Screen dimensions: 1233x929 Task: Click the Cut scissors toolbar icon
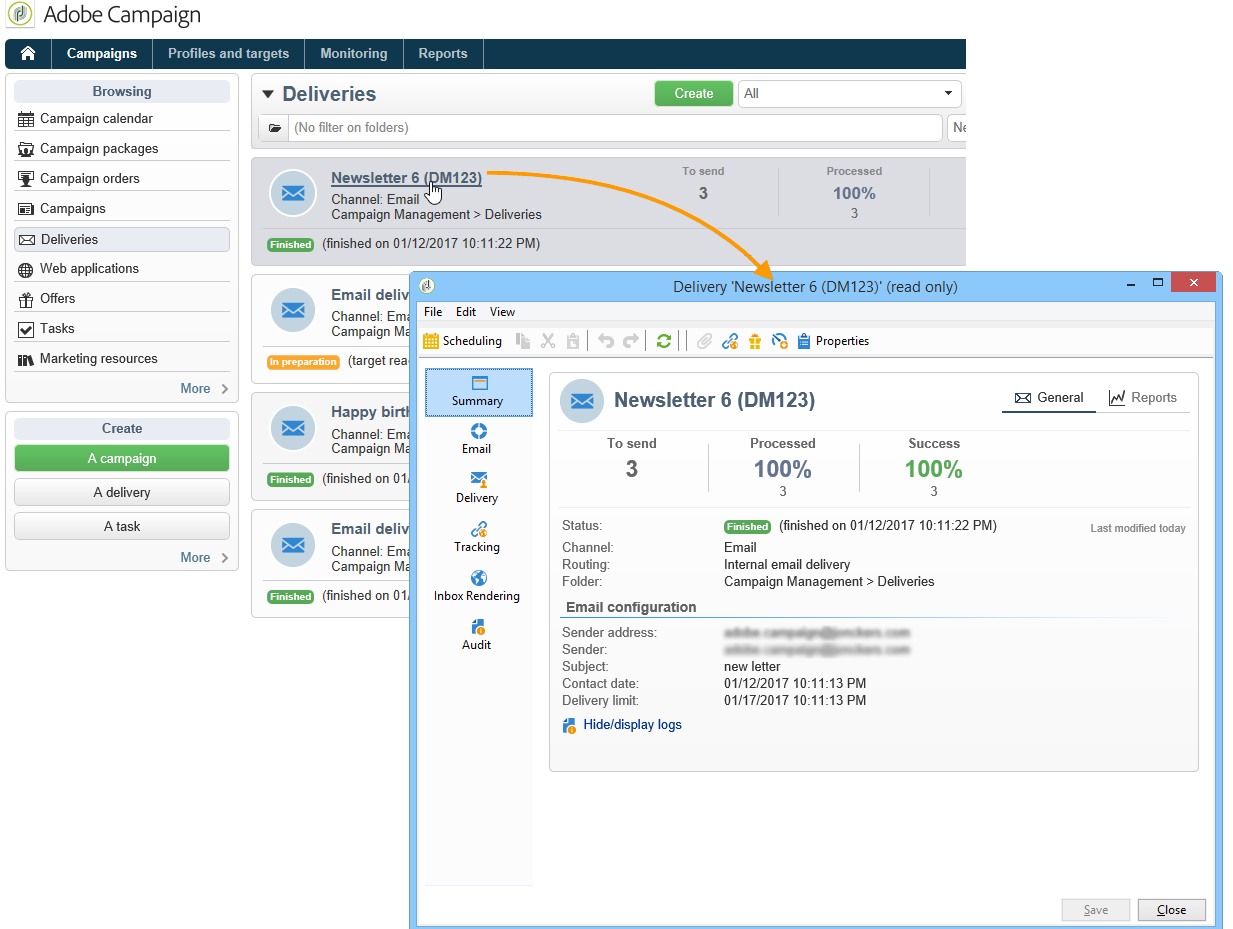[548, 341]
